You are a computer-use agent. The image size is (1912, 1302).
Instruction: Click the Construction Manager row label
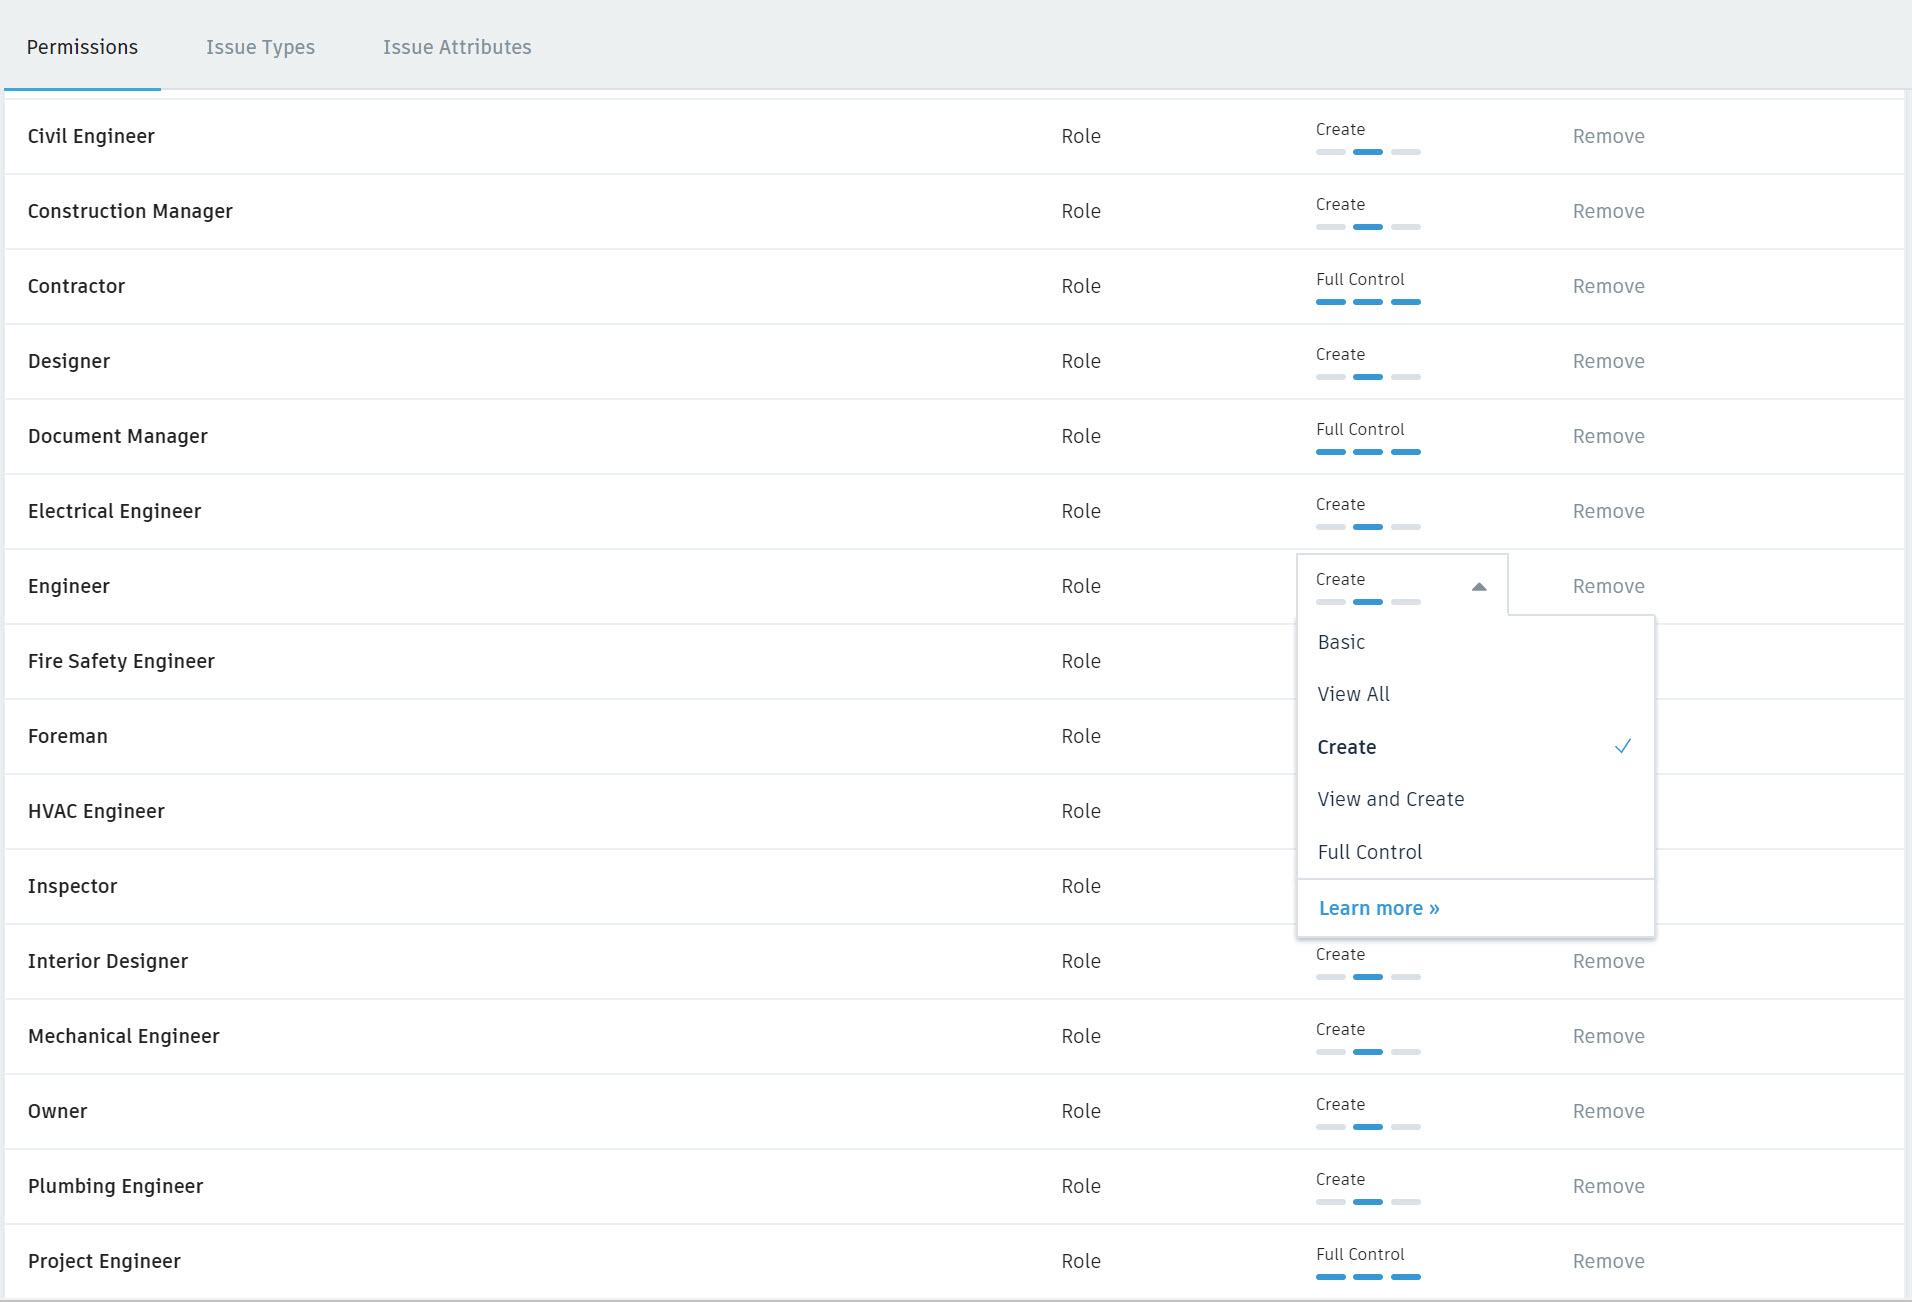click(x=130, y=211)
